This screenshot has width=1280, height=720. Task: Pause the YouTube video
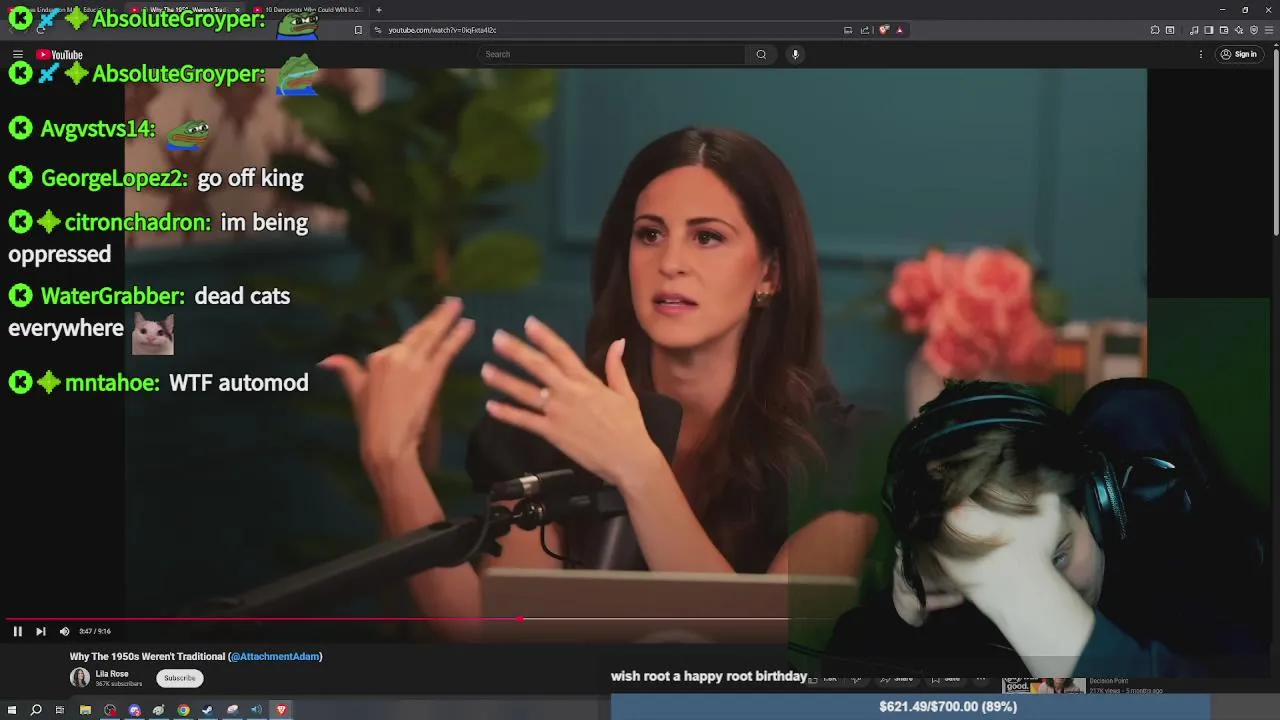17,631
